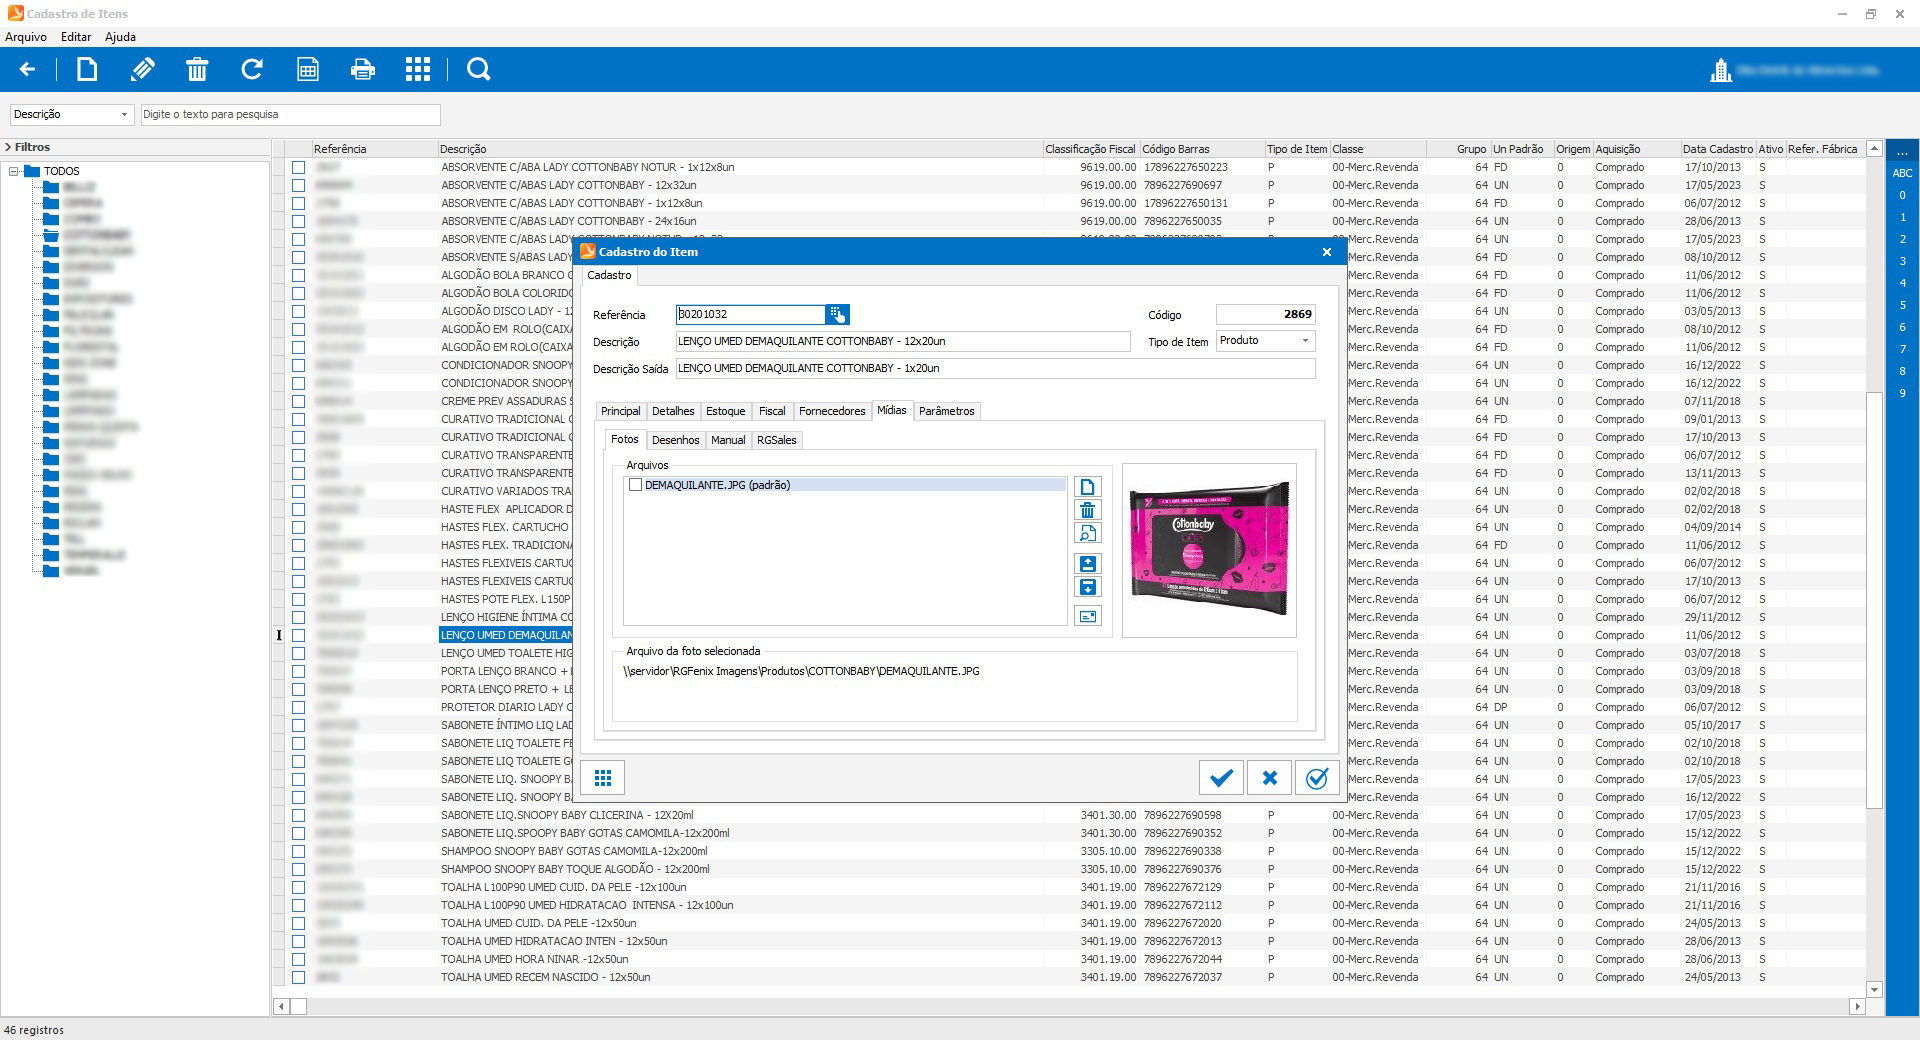The width and height of the screenshot is (1920, 1040).
Task: Open the Tipo de Item Produto dropdown
Action: tap(1305, 341)
